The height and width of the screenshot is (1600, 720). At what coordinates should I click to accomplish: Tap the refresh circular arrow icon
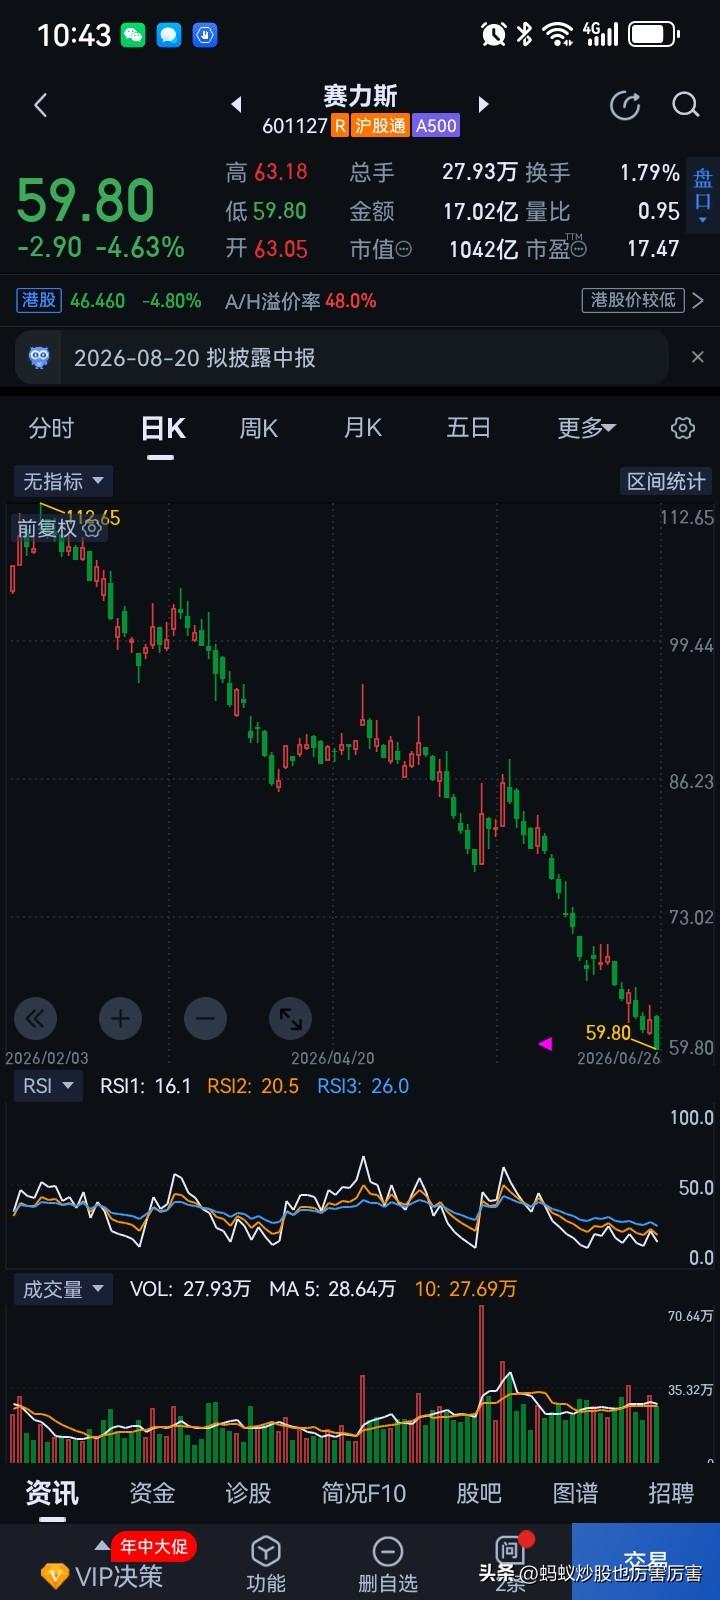coord(625,105)
